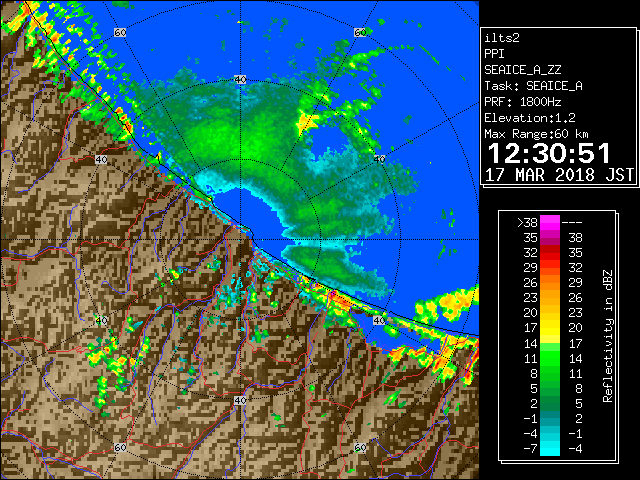Click the yellow legend band beside left-column 17

(550, 328)
